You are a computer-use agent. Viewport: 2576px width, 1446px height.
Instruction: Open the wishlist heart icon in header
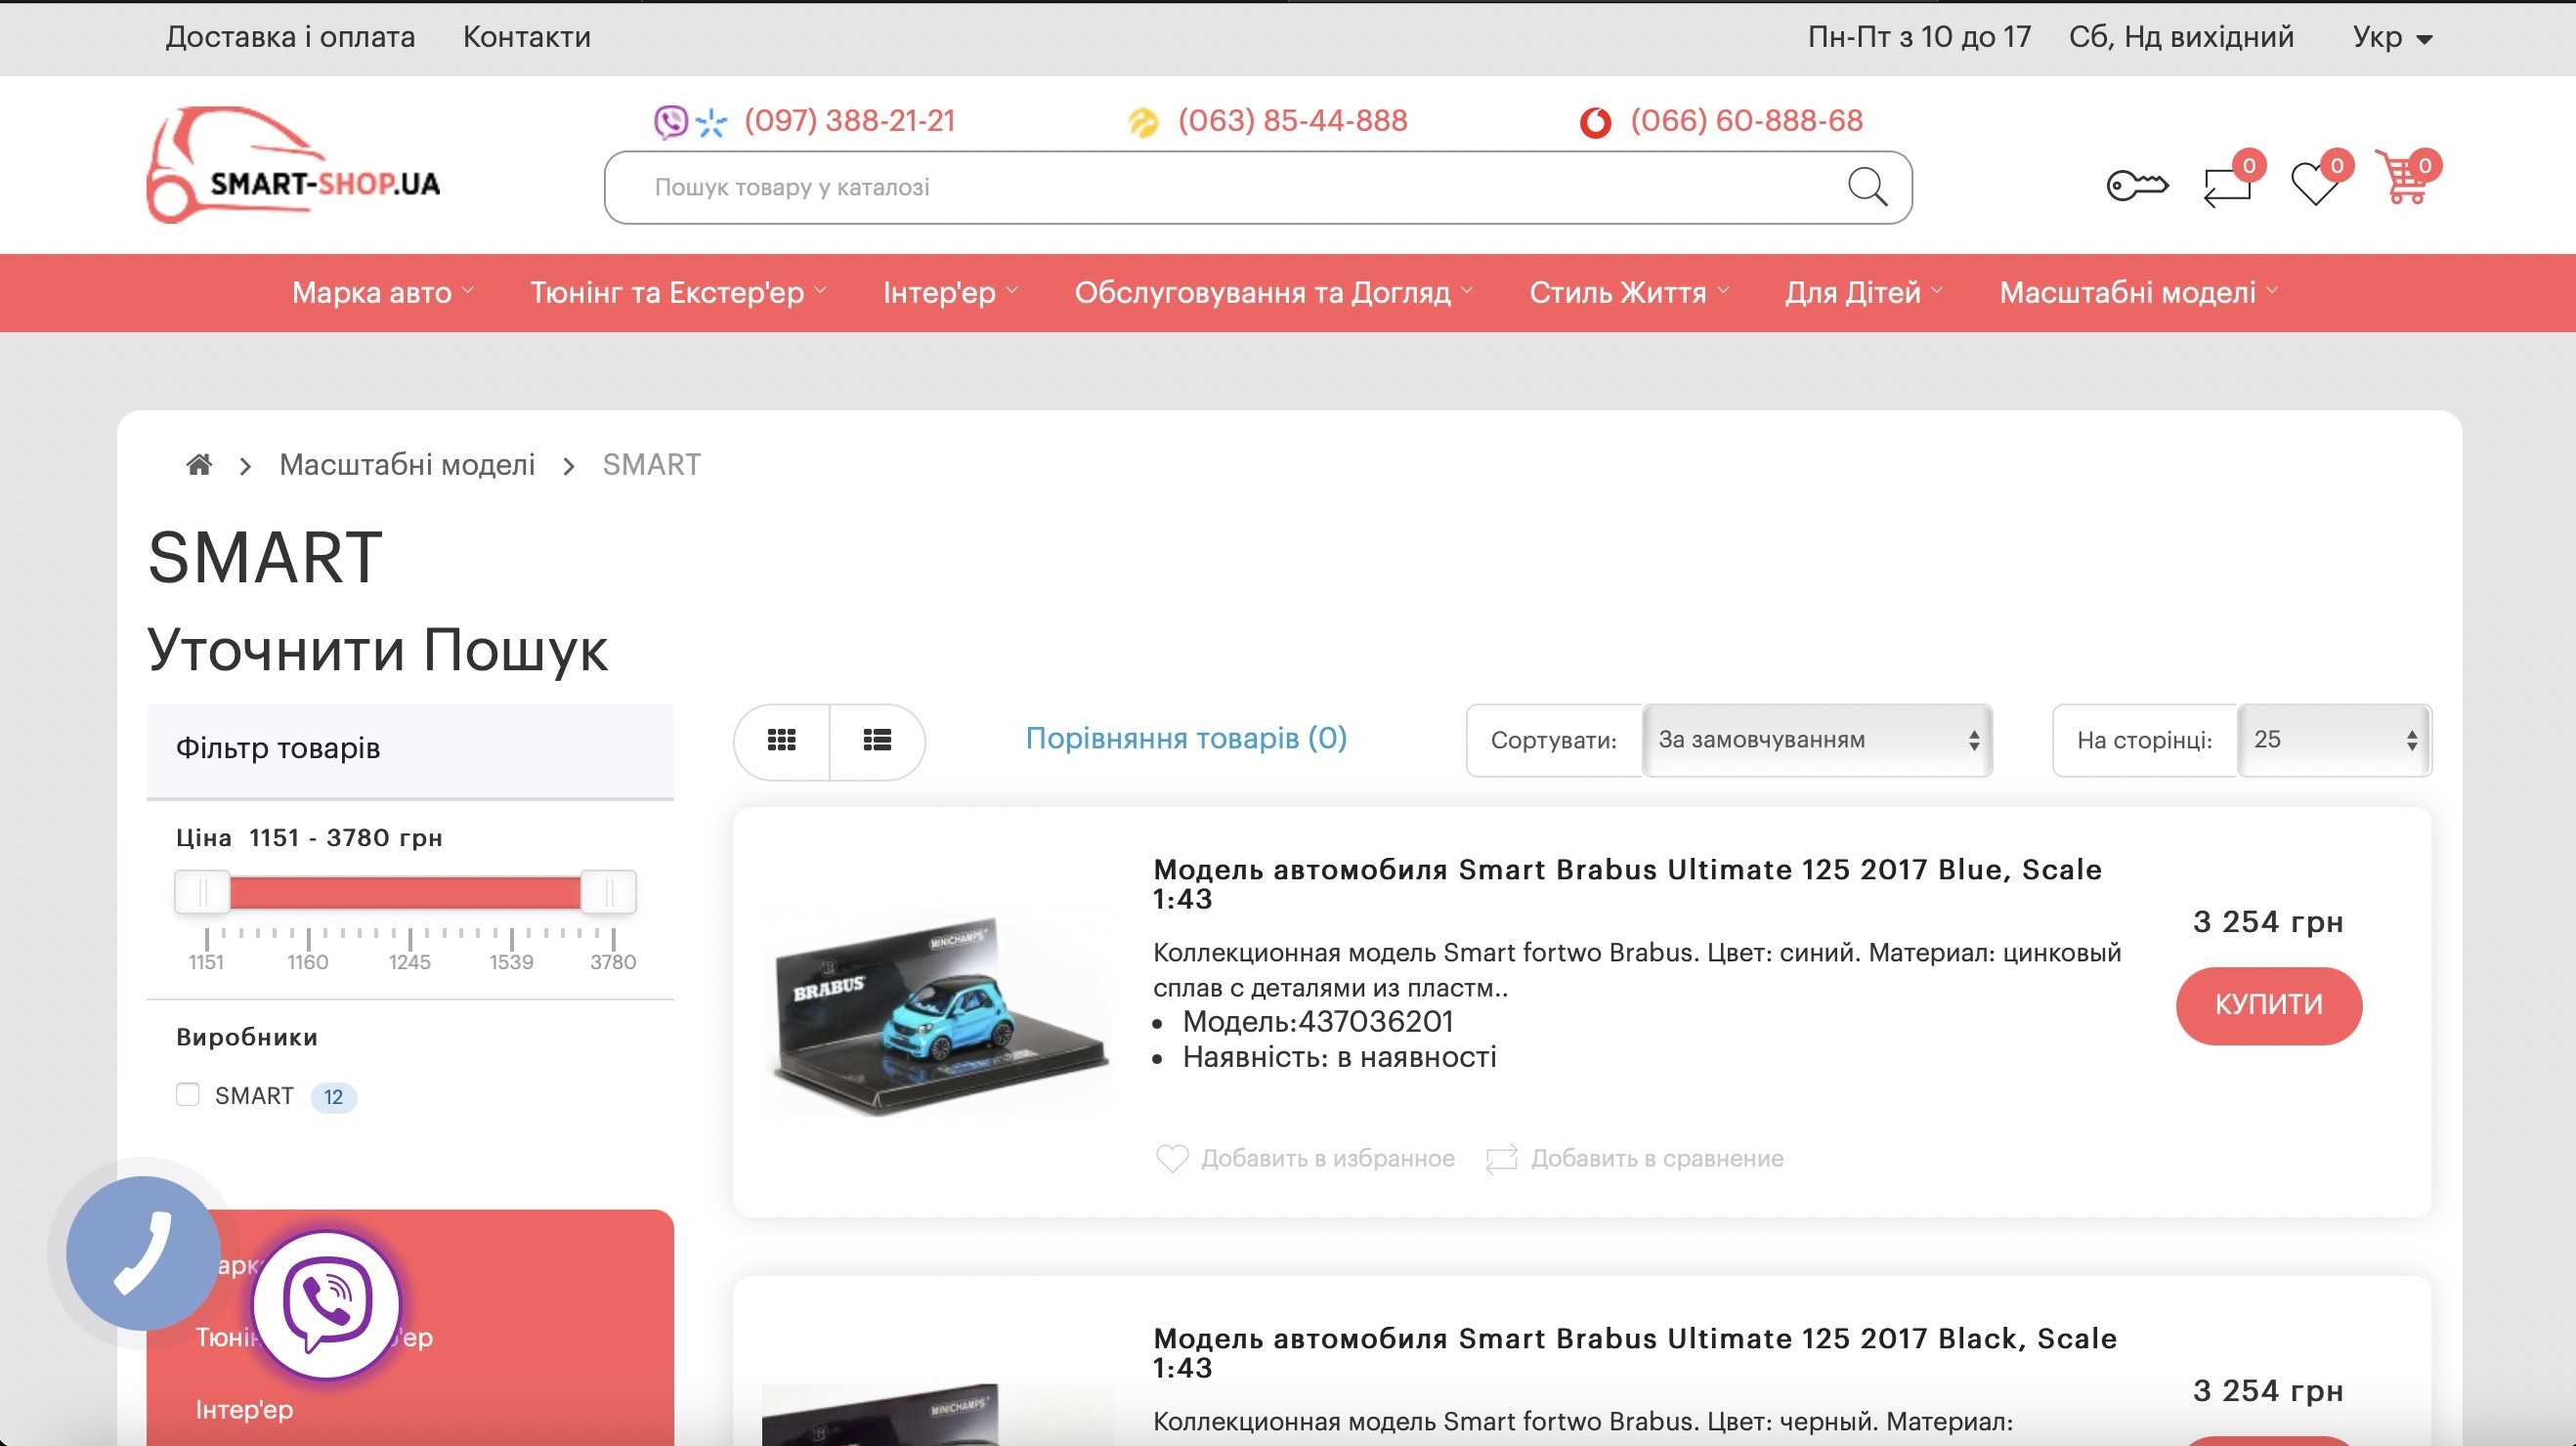(2314, 184)
